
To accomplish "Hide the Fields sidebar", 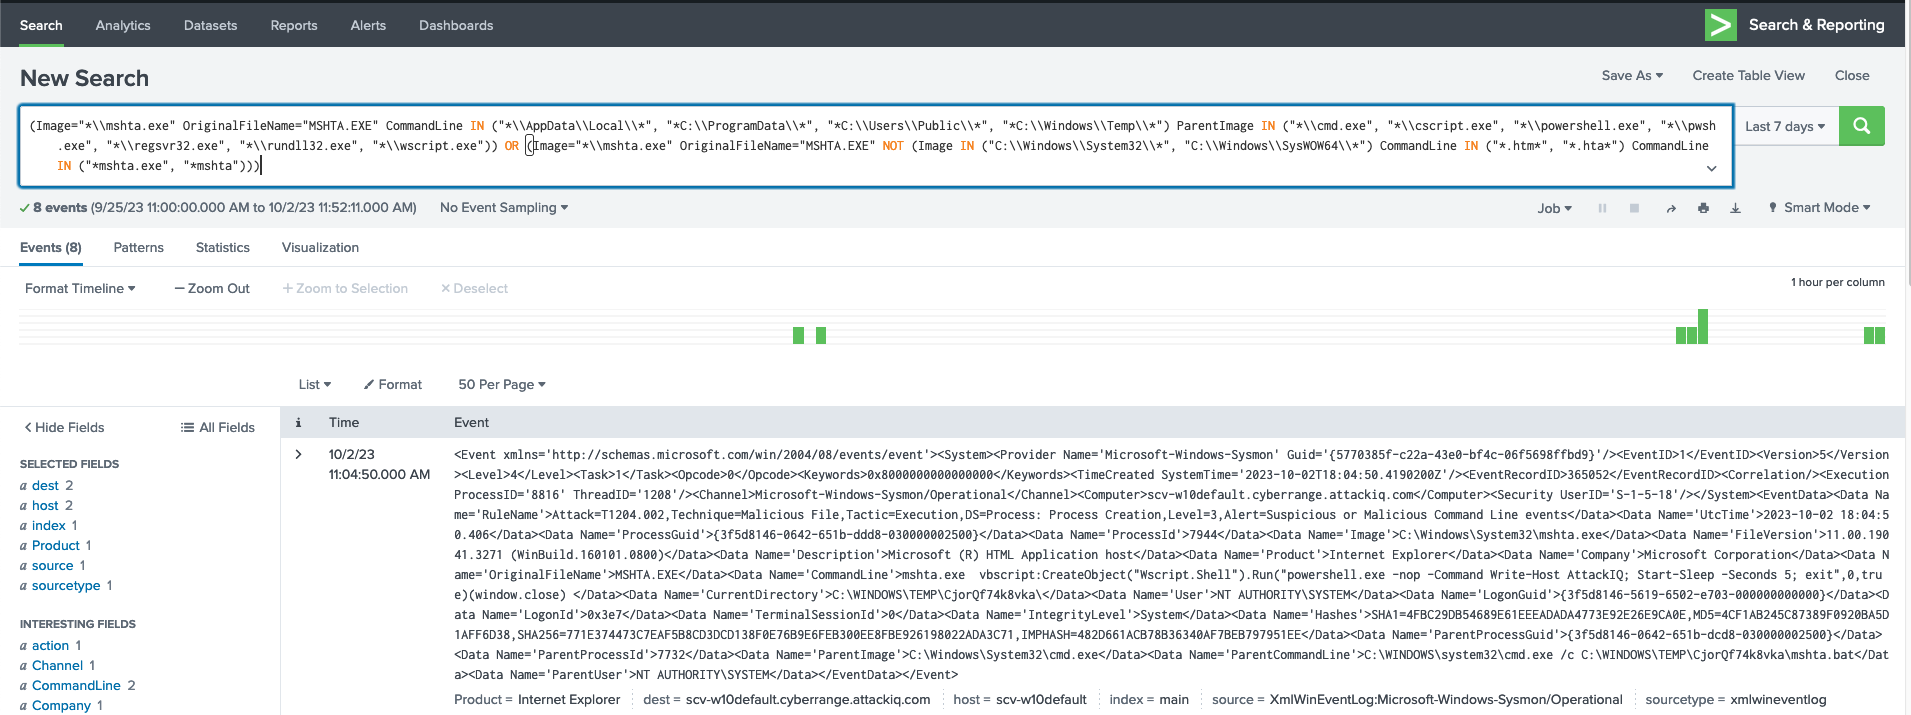I will [64, 427].
